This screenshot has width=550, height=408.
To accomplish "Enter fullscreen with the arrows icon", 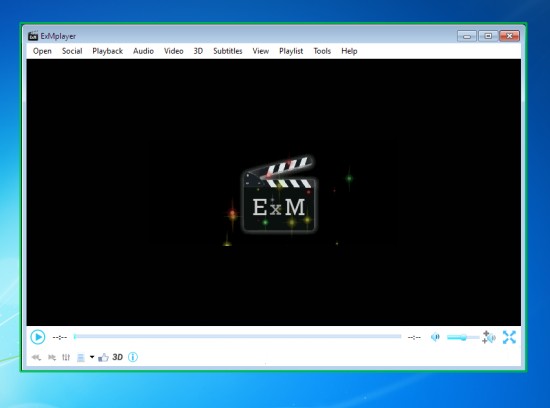I will pos(509,337).
